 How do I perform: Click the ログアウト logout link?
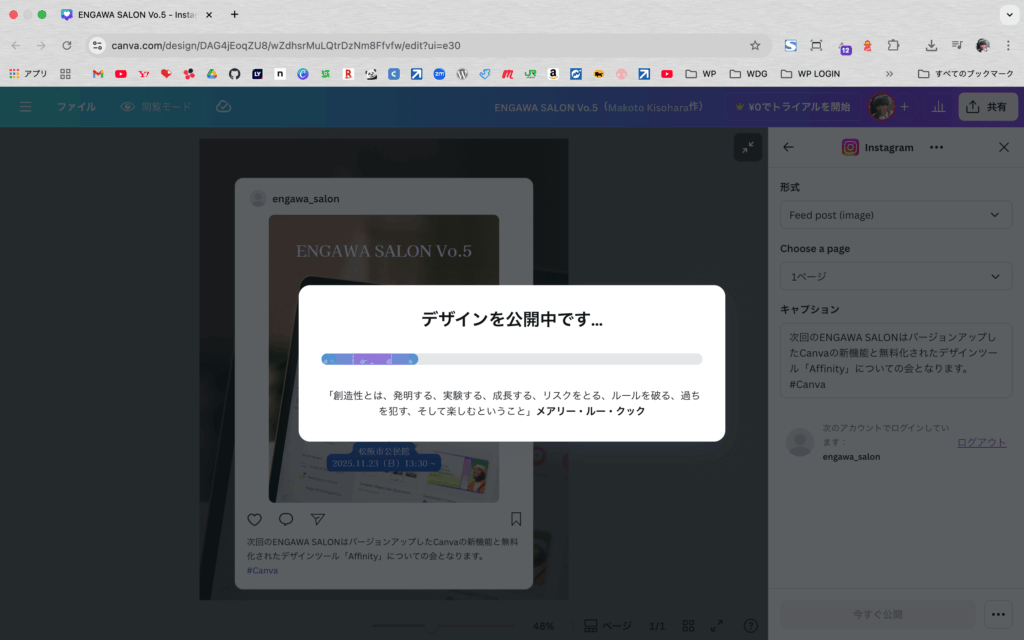(x=981, y=442)
